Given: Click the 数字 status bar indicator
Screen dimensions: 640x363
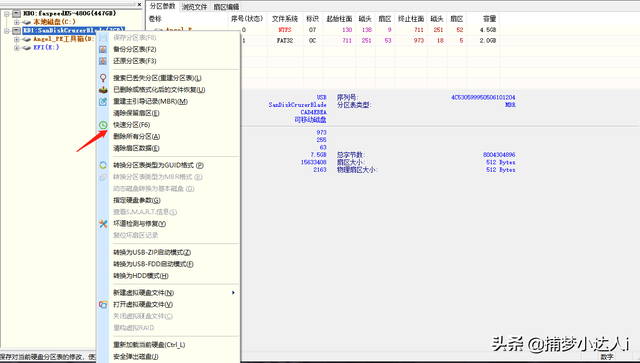Looking at the screenshot, I should point(607,356).
